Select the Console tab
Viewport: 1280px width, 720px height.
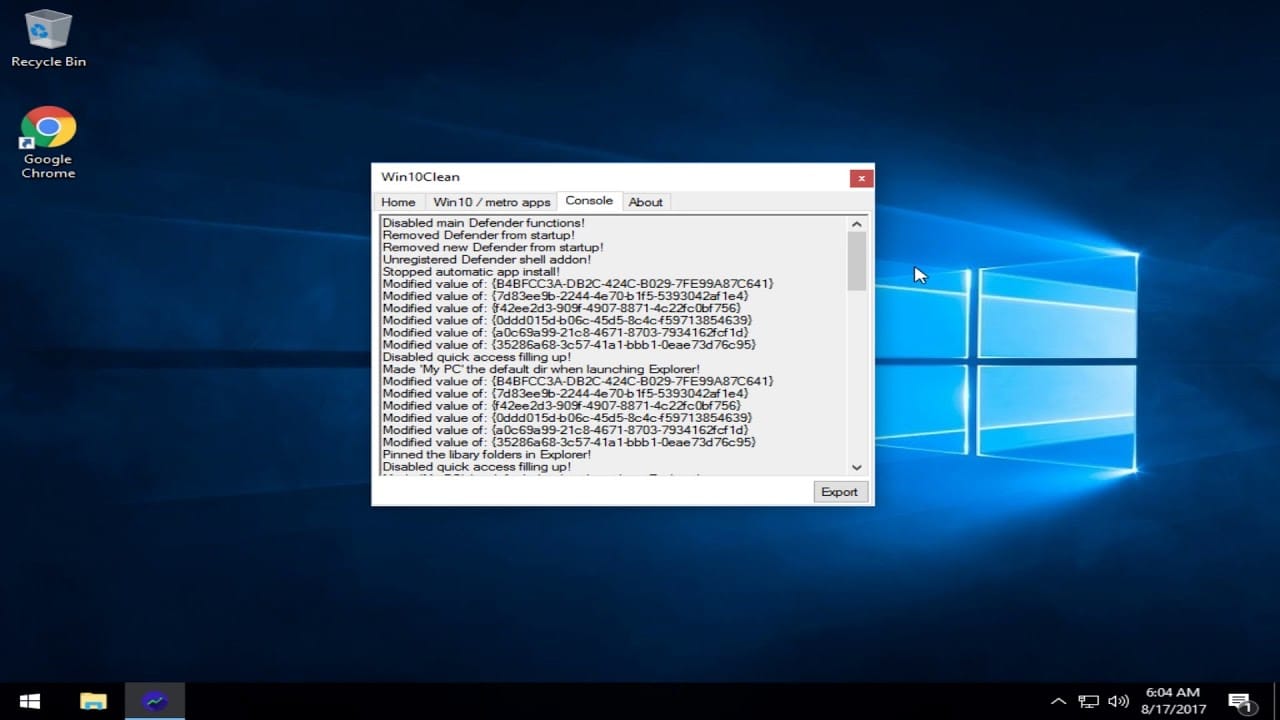tap(589, 201)
